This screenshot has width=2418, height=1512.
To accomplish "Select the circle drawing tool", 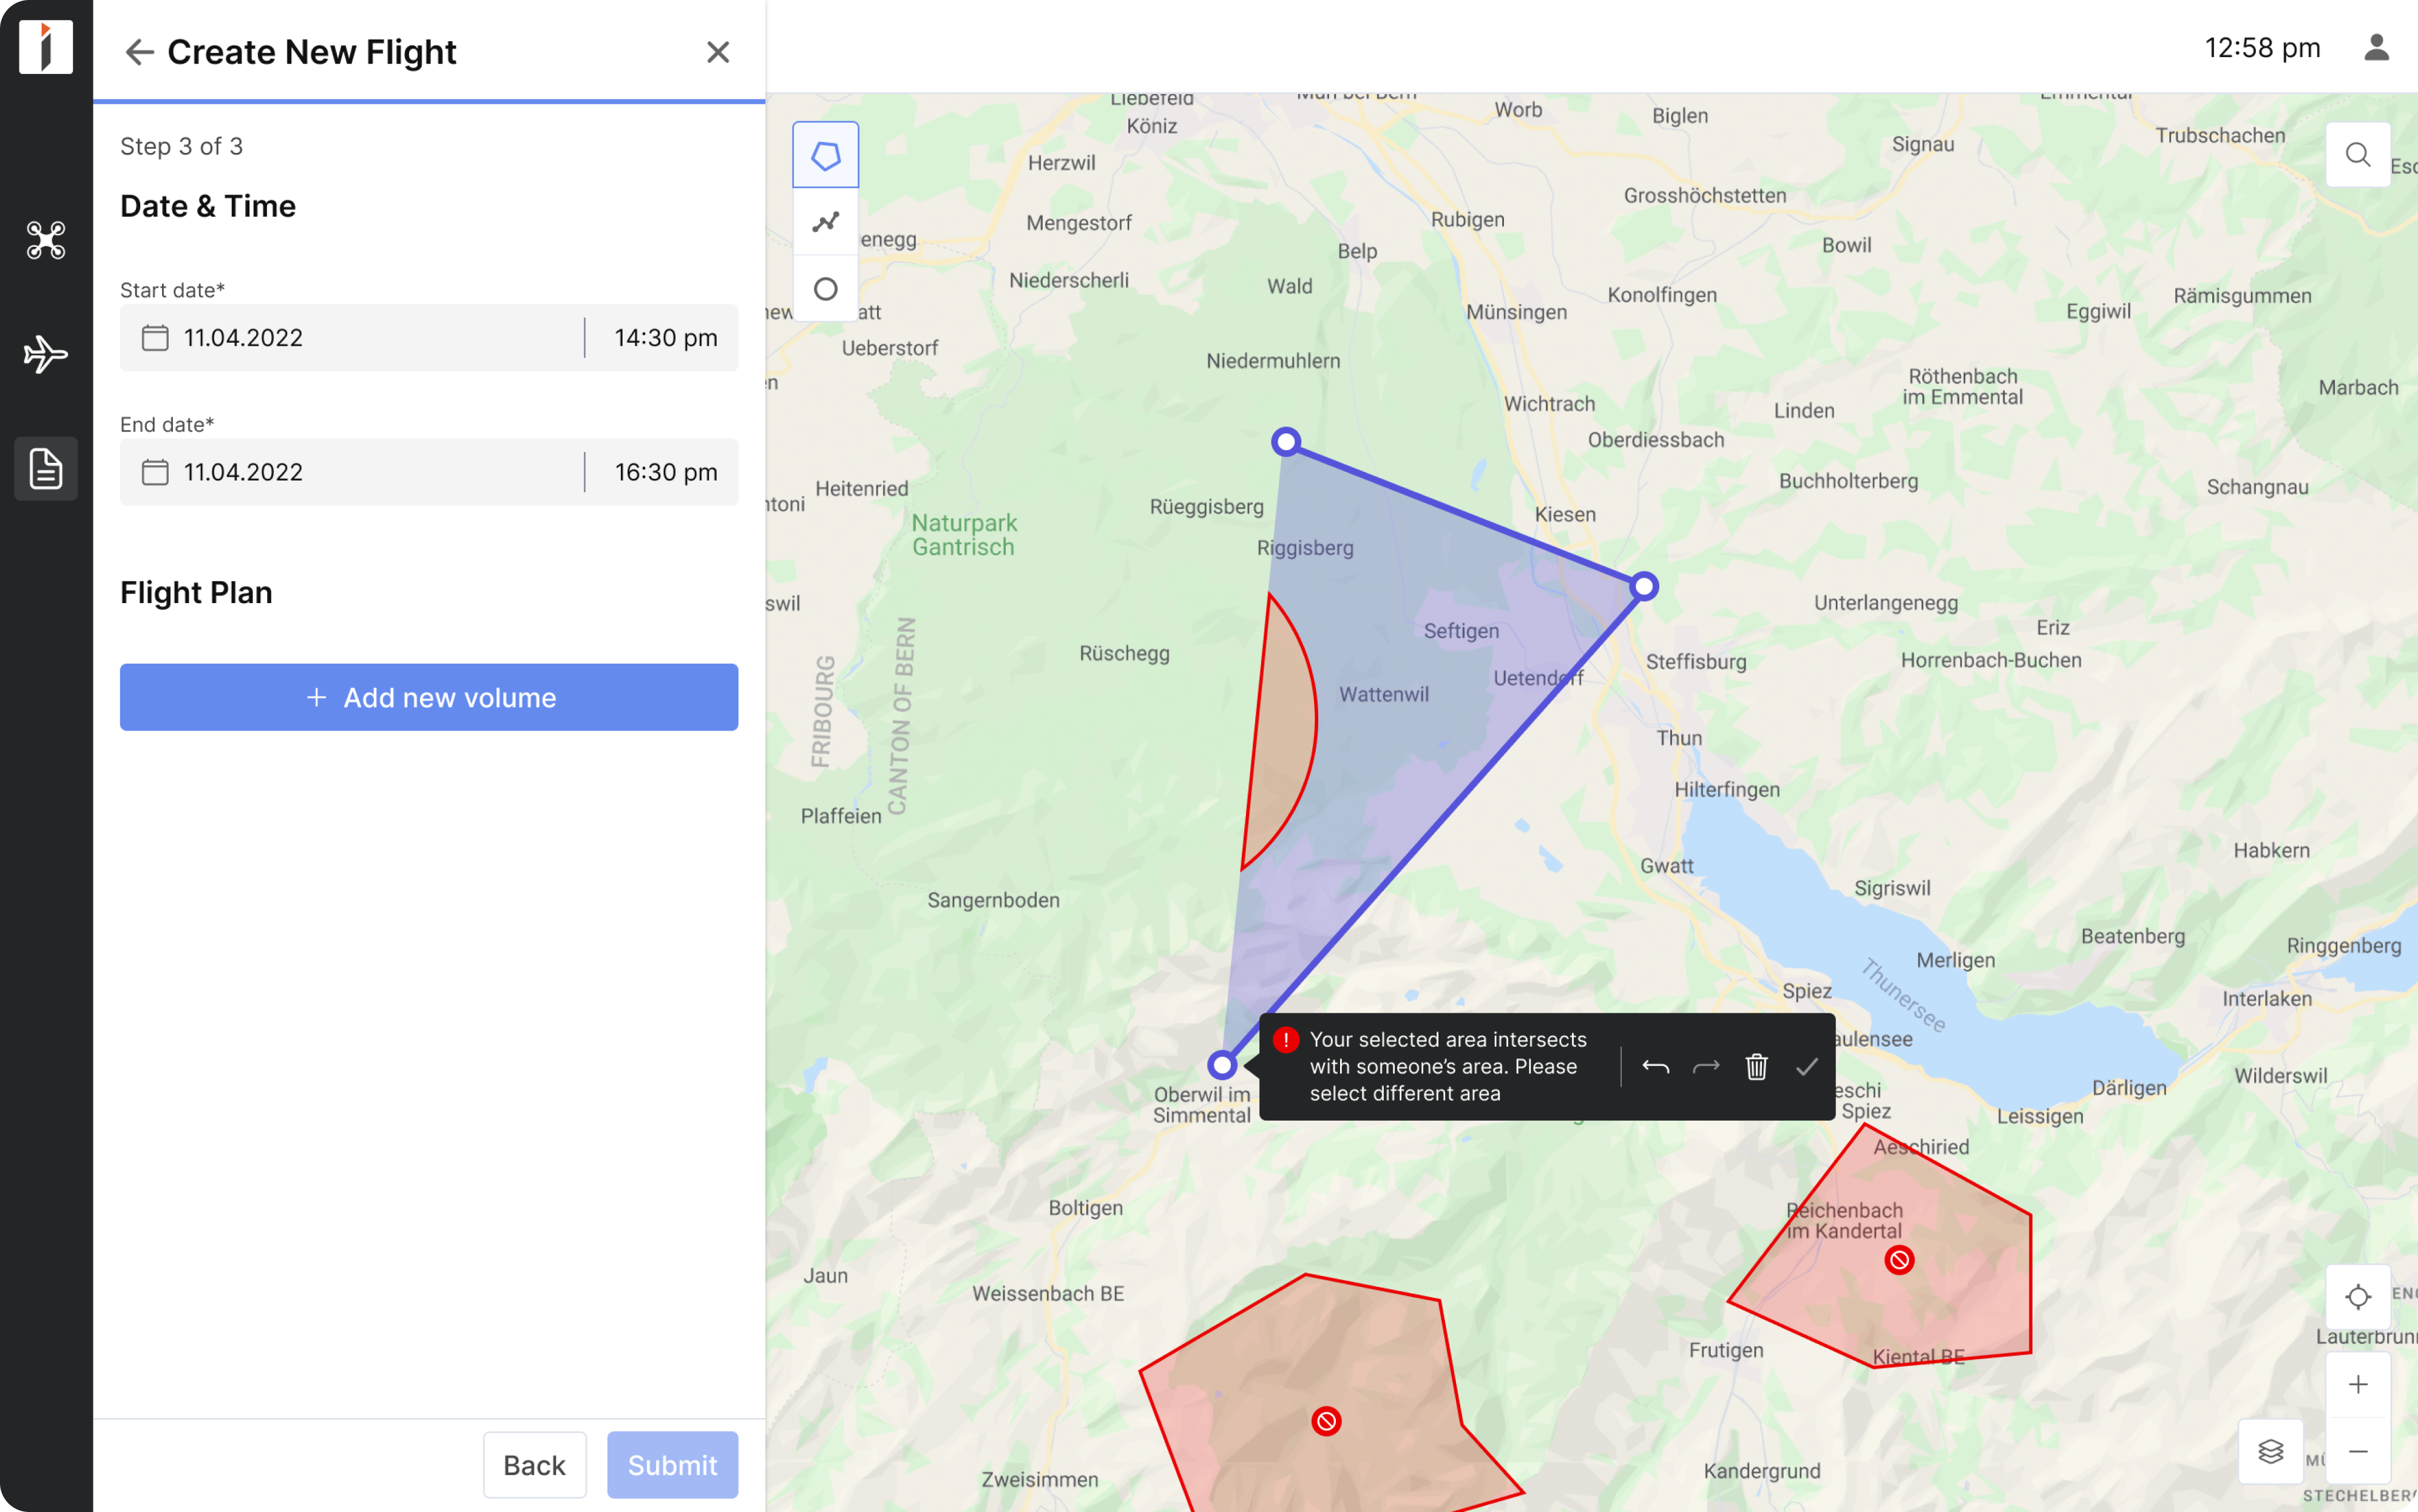I will [x=824, y=288].
